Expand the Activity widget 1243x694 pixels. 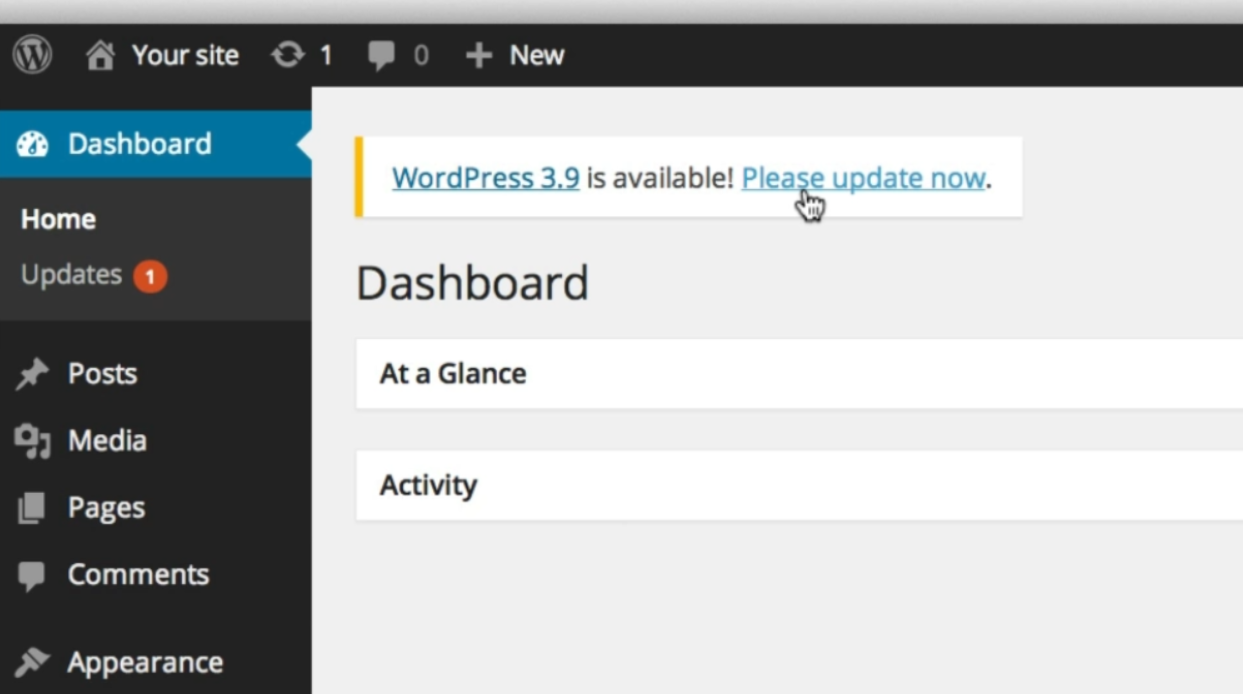click(x=799, y=485)
